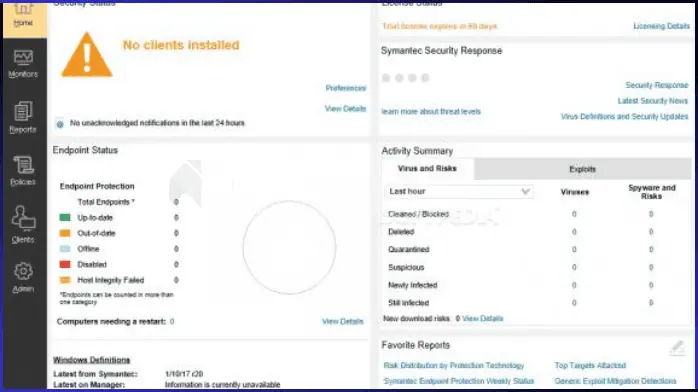
Task: Click the light blue Offline swatch
Action: [x=65, y=249]
